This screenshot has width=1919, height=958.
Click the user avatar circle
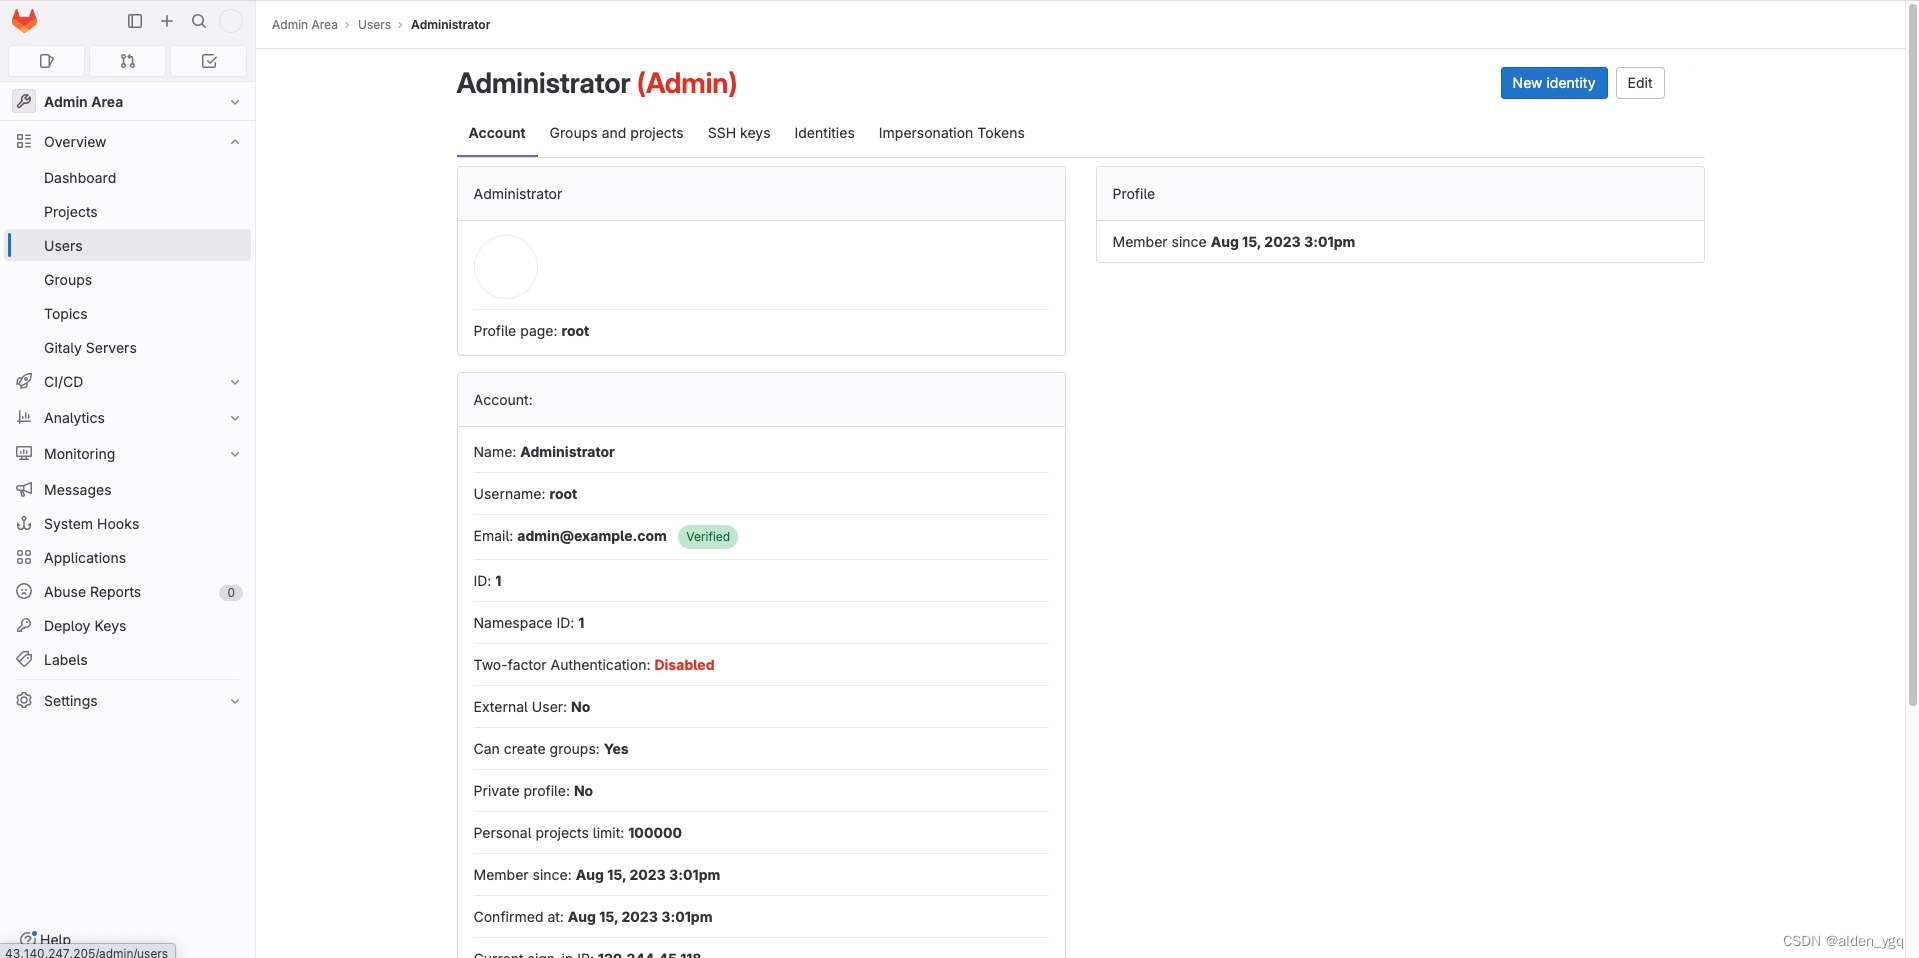[x=505, y=267]
